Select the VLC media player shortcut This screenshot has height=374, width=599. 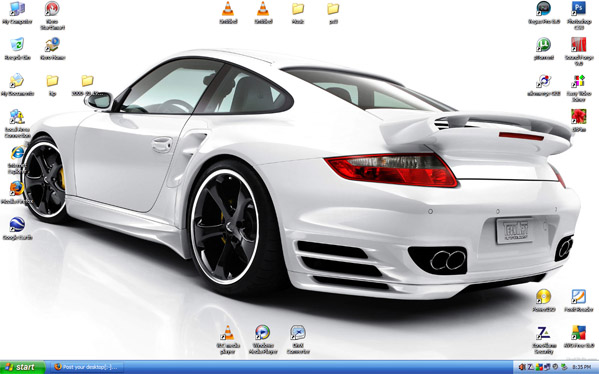coord(228,339)
